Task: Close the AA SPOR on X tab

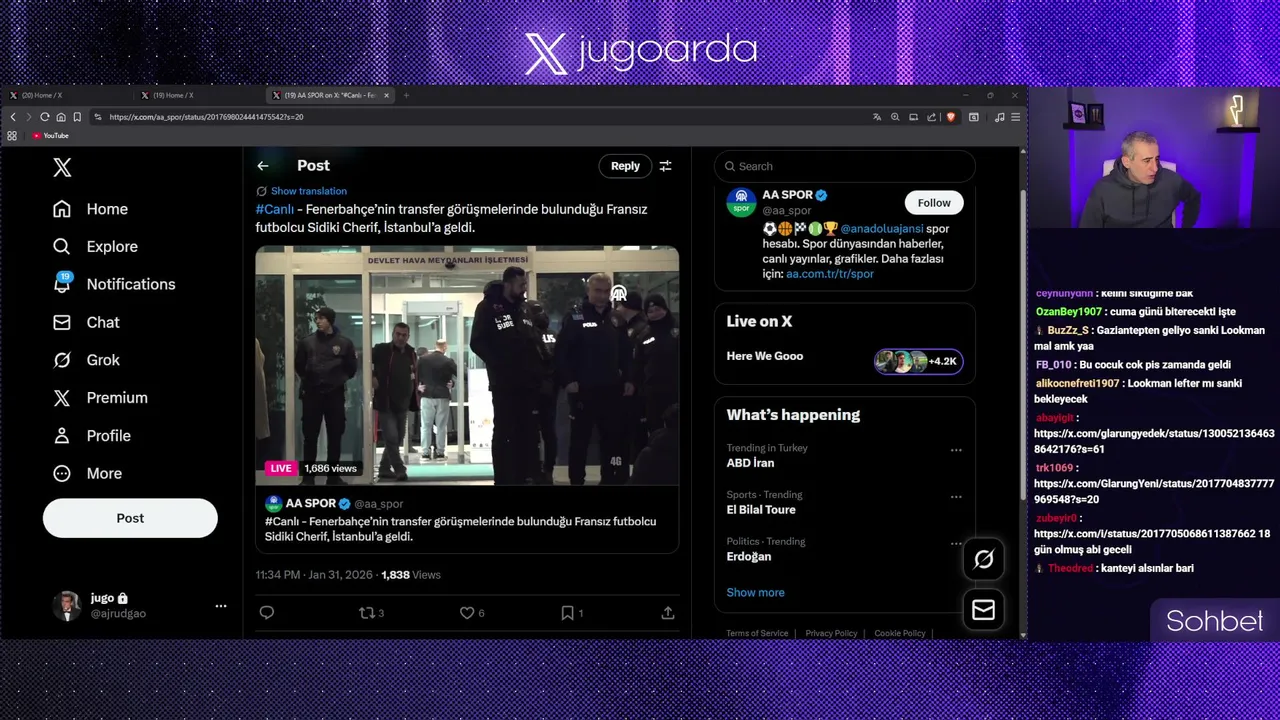Action: point(386,95)
